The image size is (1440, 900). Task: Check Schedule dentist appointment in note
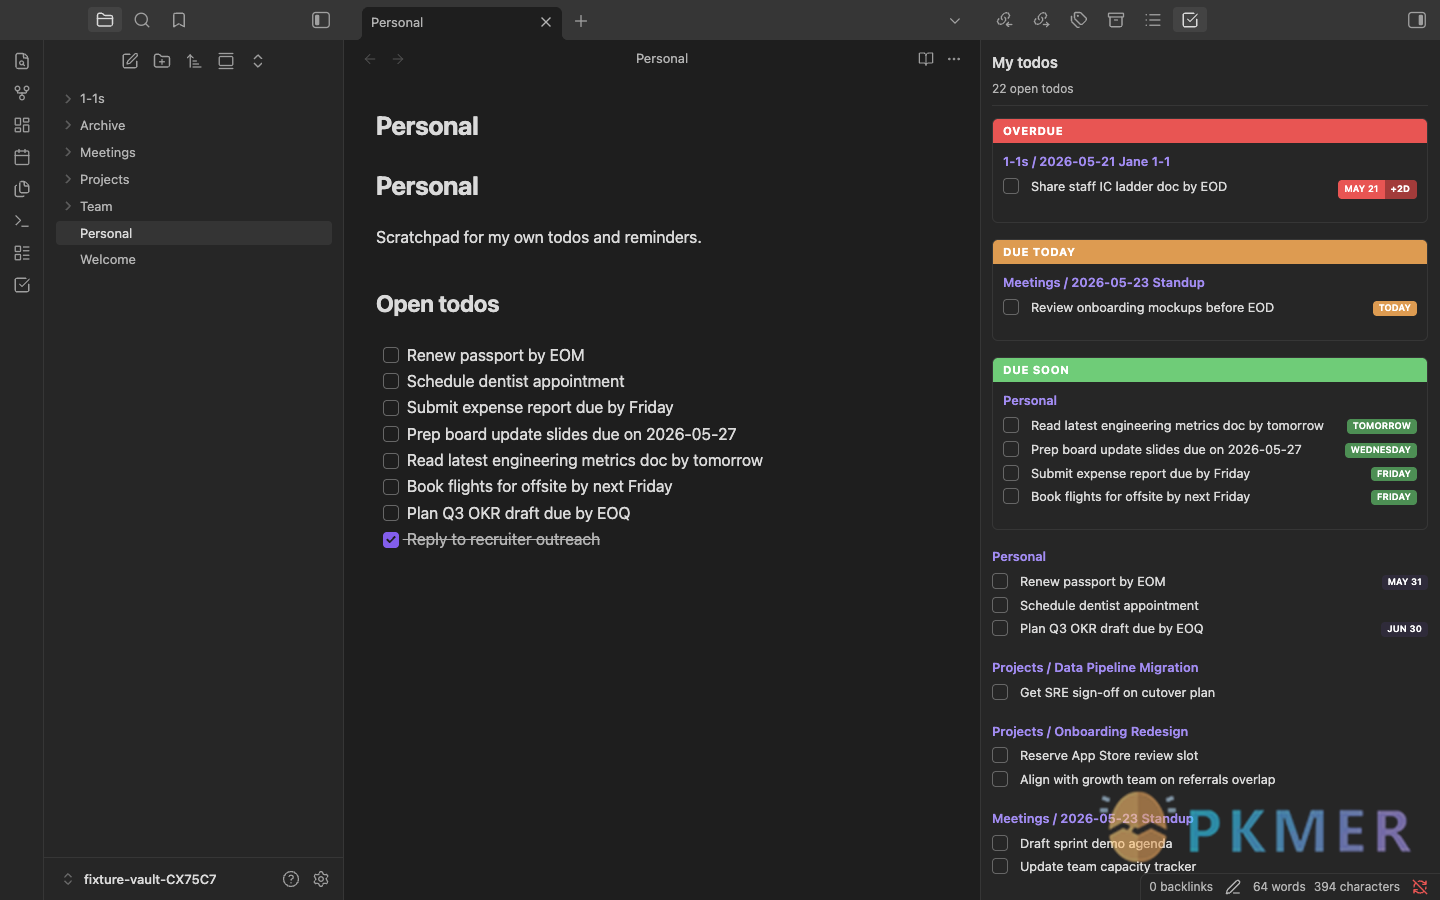point(391,381)
